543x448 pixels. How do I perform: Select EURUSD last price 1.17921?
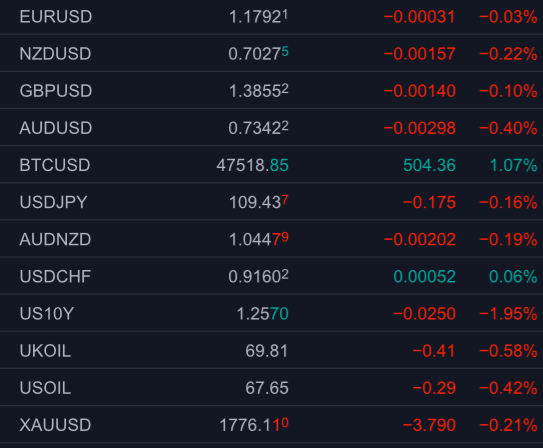(258, 17)
